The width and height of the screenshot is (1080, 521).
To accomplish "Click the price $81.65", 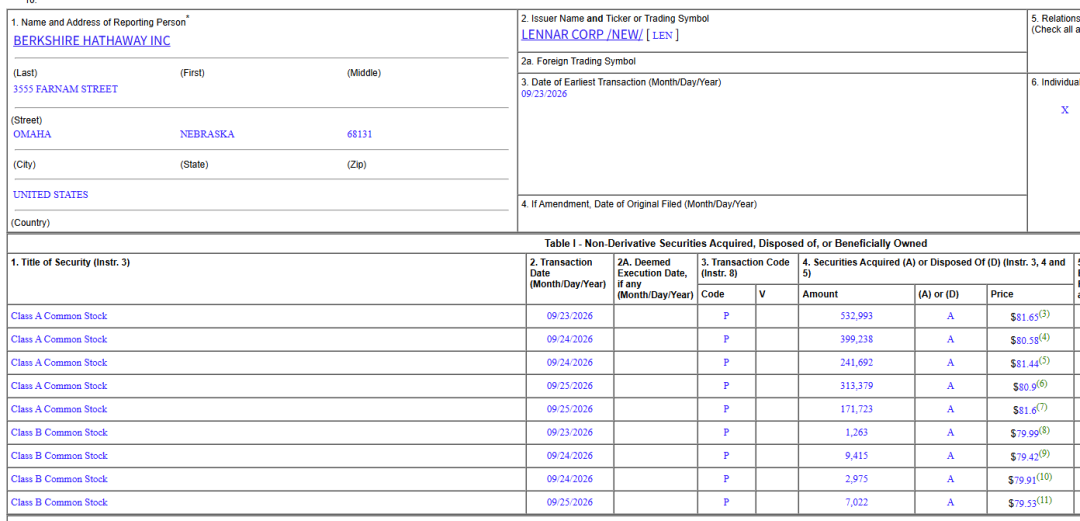I will pos(1024,318).
